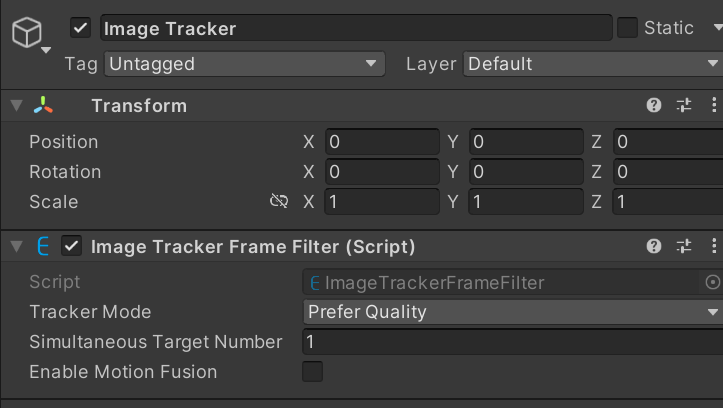Click the script object picker circle icon

pos(713,282)
